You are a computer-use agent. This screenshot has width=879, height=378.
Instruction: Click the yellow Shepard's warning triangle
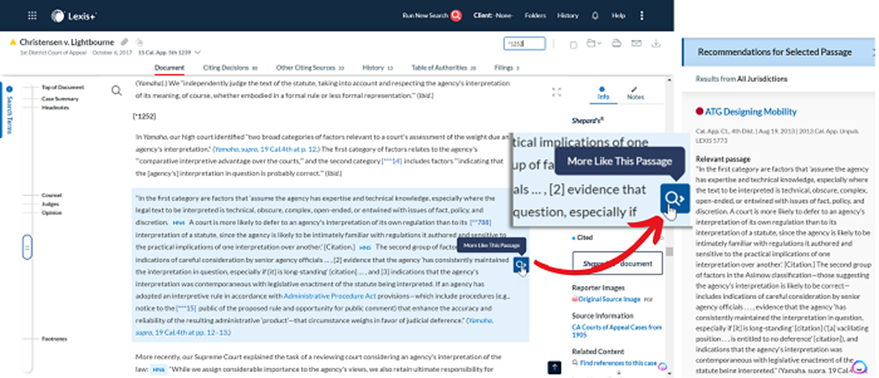(x=13, y=42)
